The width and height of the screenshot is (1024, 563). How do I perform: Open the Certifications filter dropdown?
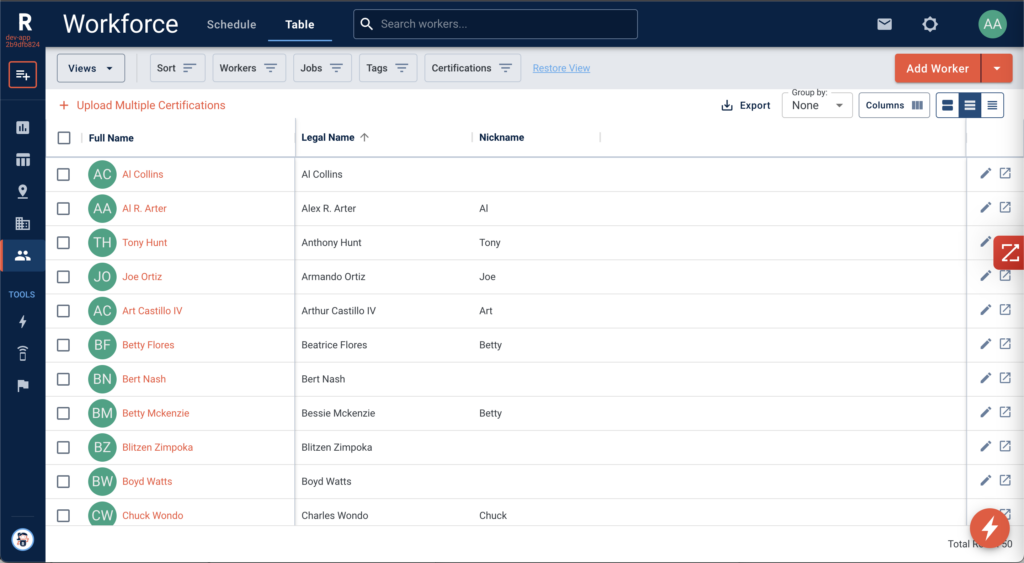coord(472,68)
